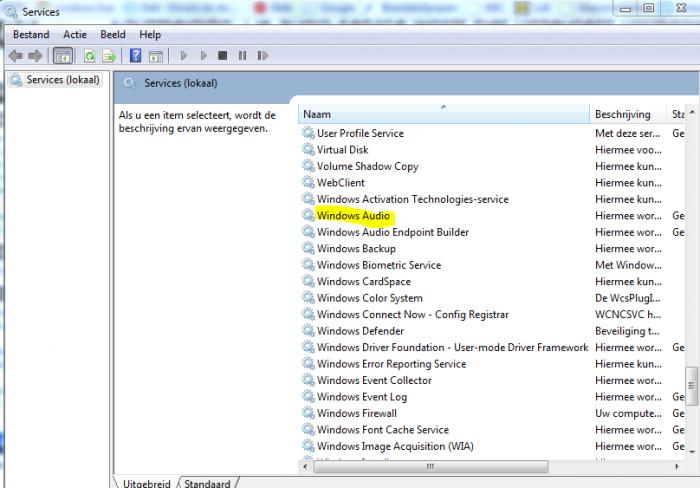700x488 pixels.
Task: Click gear icon beside Virtual Disk
Action: pos(308,149)
